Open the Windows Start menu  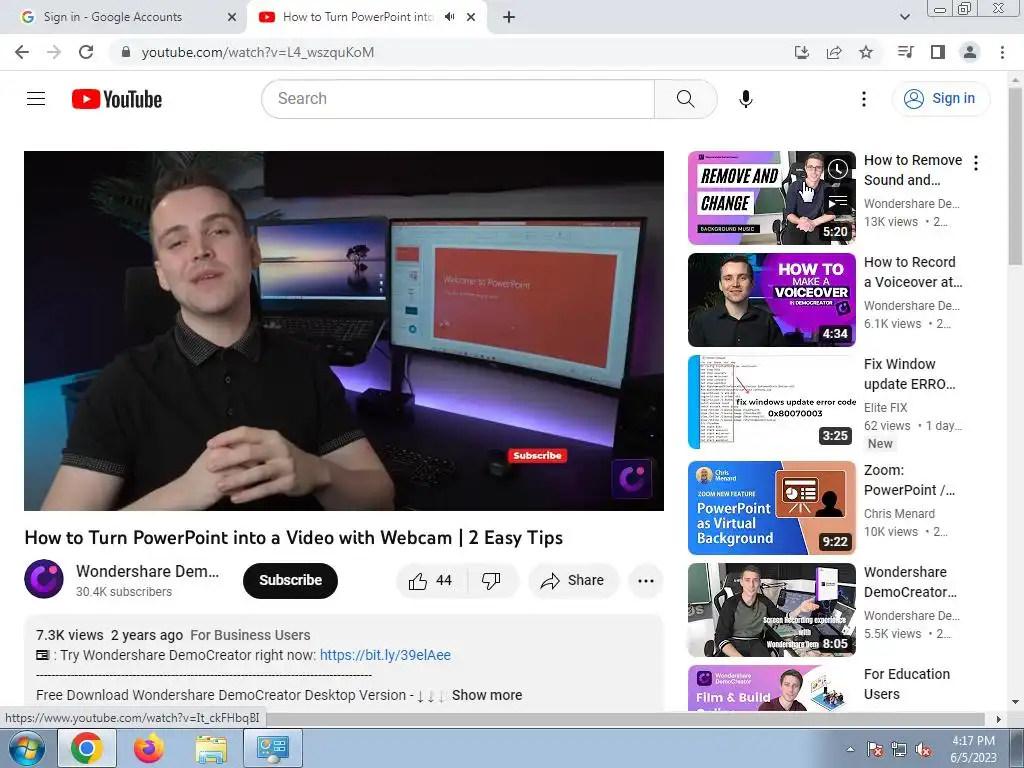pos(25,748)
